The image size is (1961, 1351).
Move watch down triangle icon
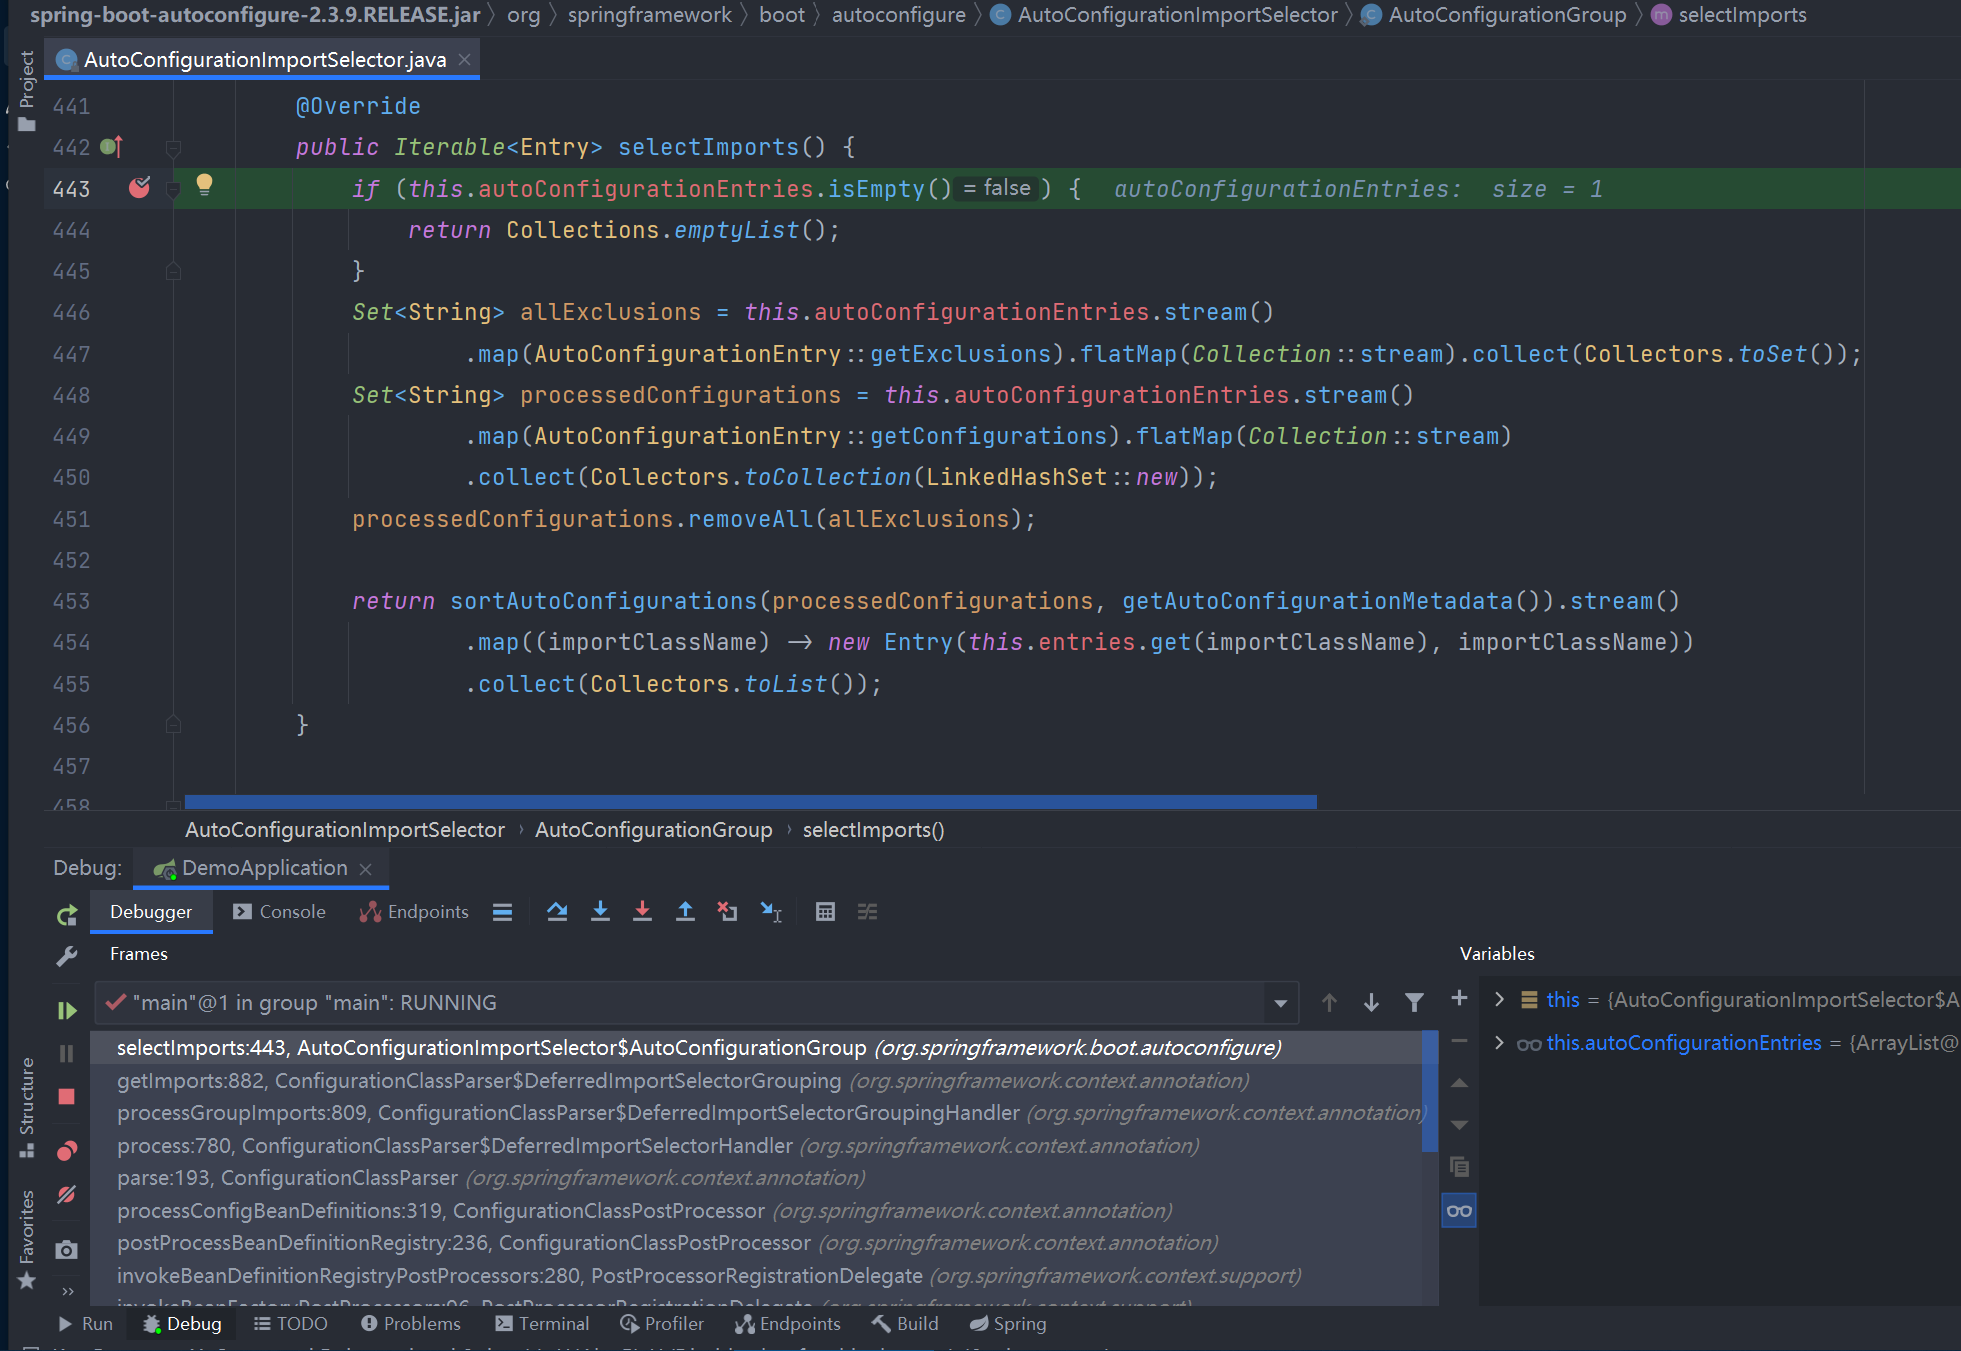point(1459,1125)
